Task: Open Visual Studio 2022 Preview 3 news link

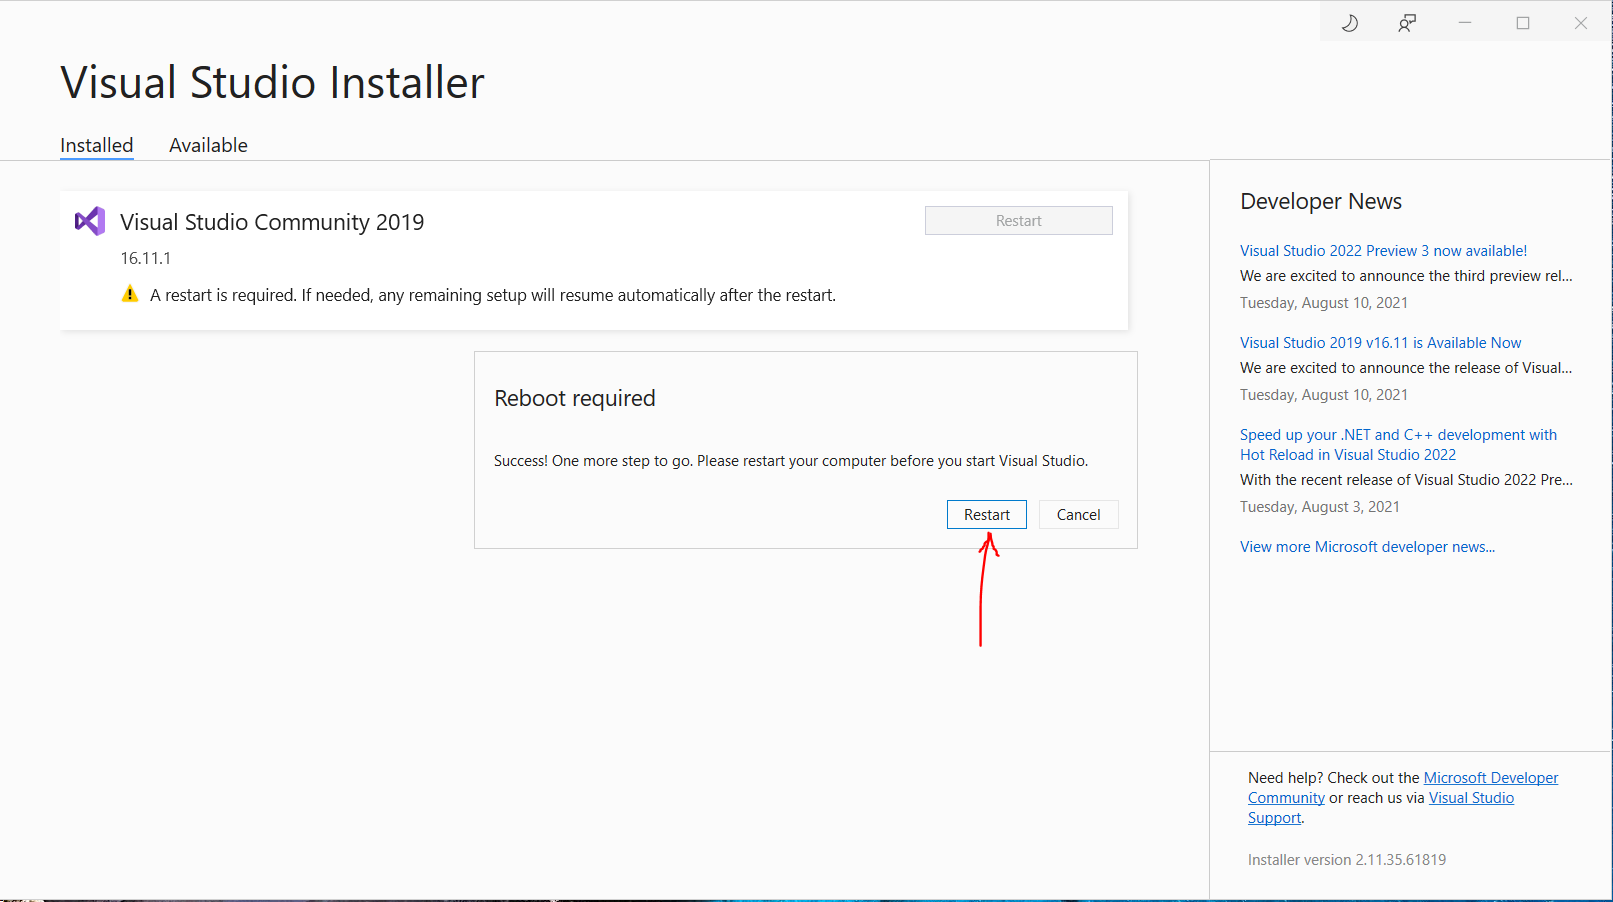Action: point(1383,251)
